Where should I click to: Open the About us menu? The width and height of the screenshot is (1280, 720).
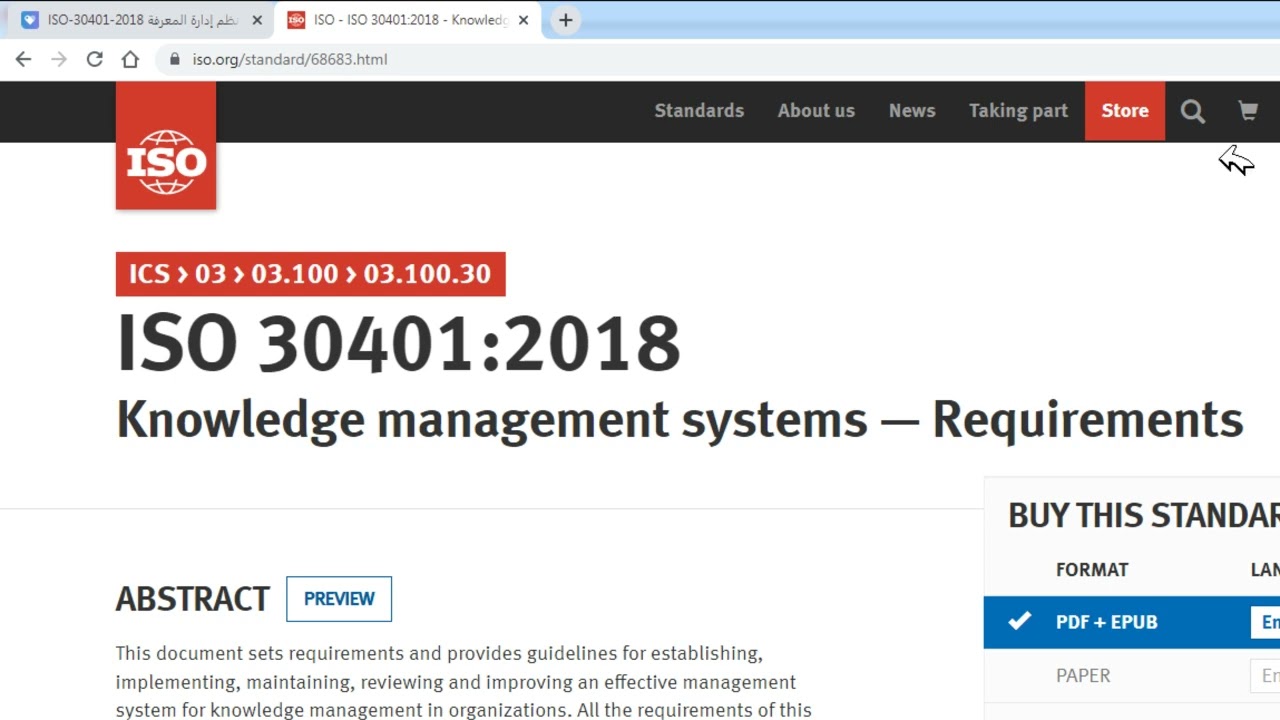tap(816, 111)
